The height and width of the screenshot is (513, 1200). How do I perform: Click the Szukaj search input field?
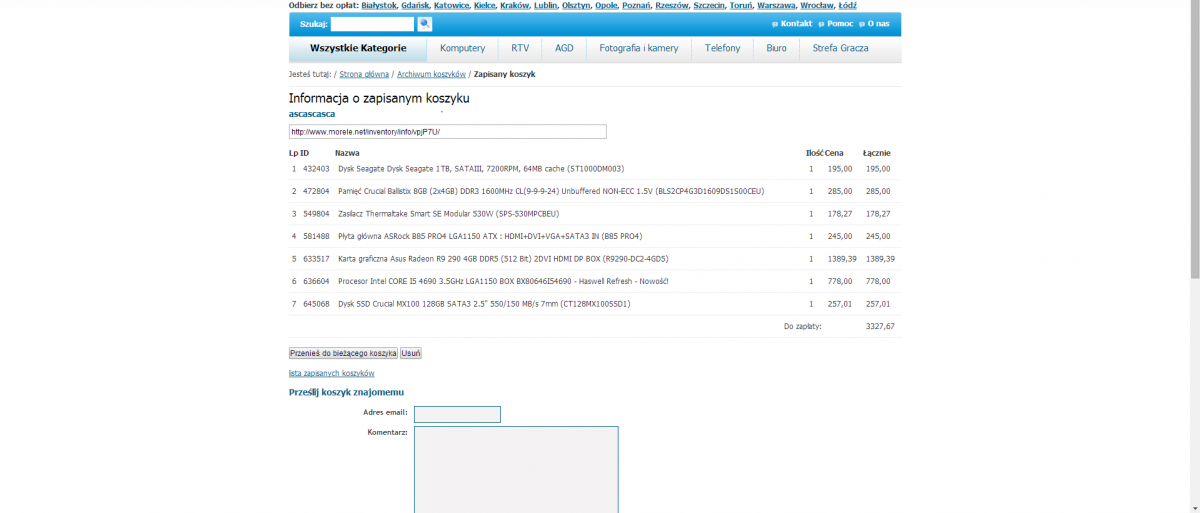tap(372, 24)
